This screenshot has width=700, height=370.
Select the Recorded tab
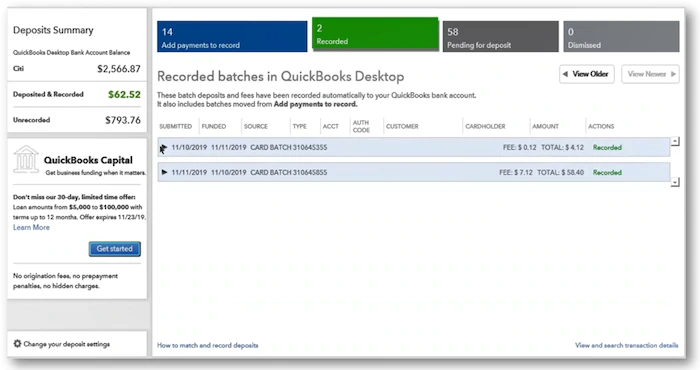click(375, 34)
